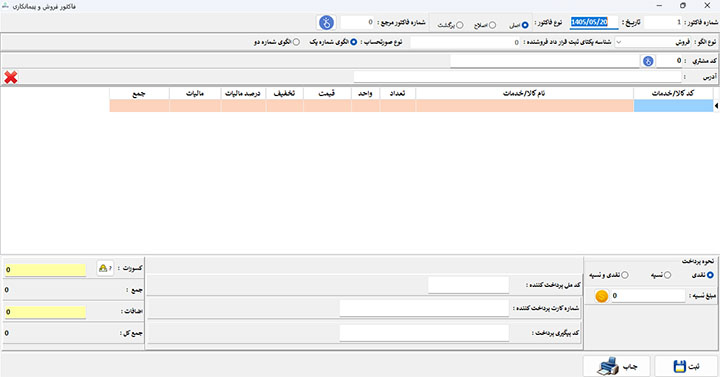Click the مالیات column header
The image size is (720, 377).
point(195,93)
